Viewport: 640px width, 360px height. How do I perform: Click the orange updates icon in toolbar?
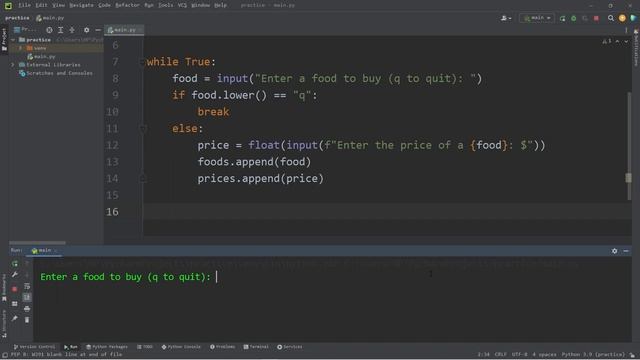(x=622, y=18)
